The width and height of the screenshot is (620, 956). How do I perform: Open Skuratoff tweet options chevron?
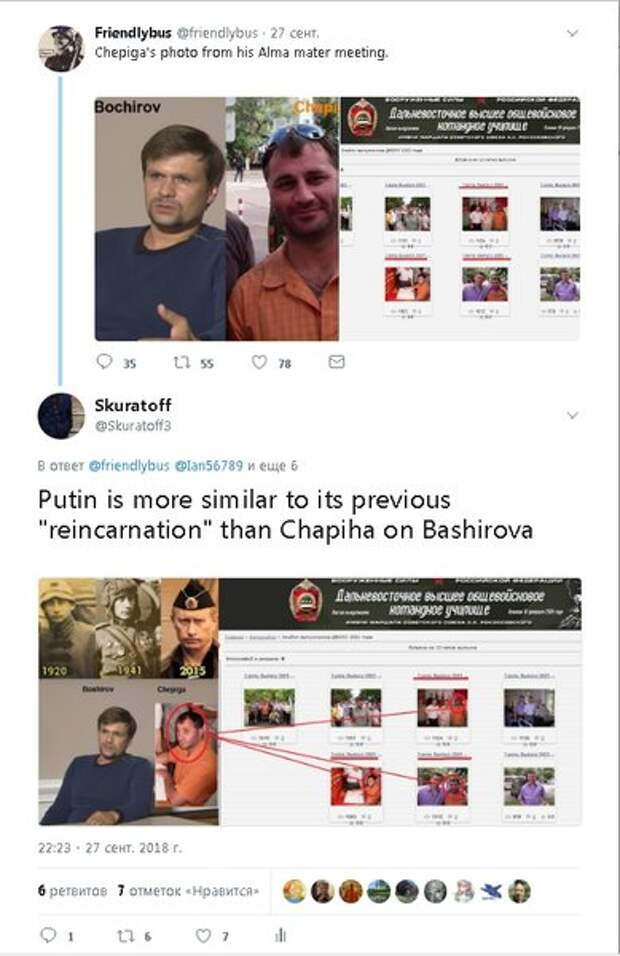click(x=572, y=416)
